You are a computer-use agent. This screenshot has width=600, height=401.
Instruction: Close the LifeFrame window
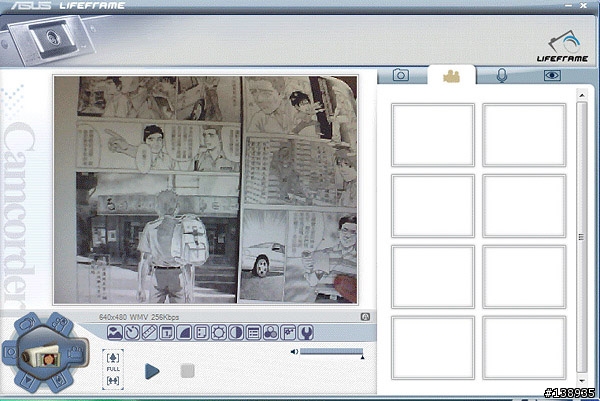(x=584, y=5)
